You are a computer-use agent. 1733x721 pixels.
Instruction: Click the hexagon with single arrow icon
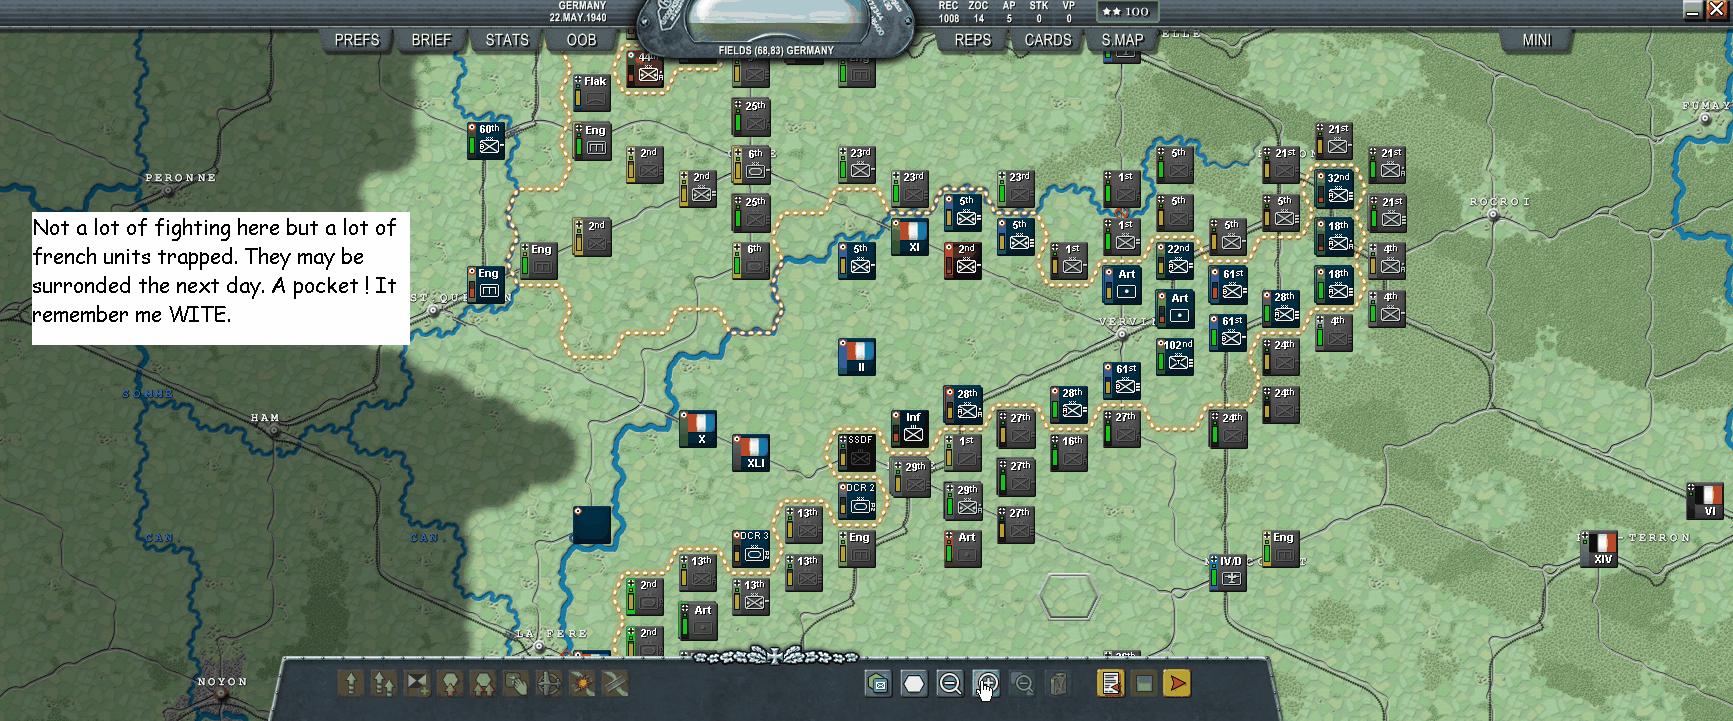(x=450, y=683)
